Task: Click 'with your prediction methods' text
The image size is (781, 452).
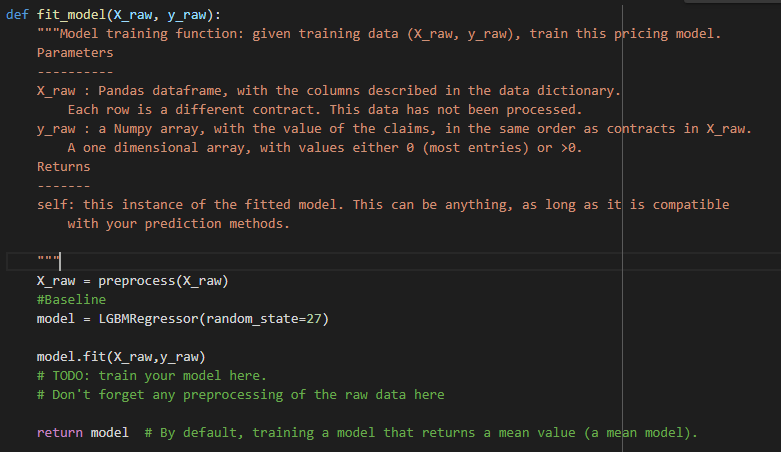Action: coord(178,224)
